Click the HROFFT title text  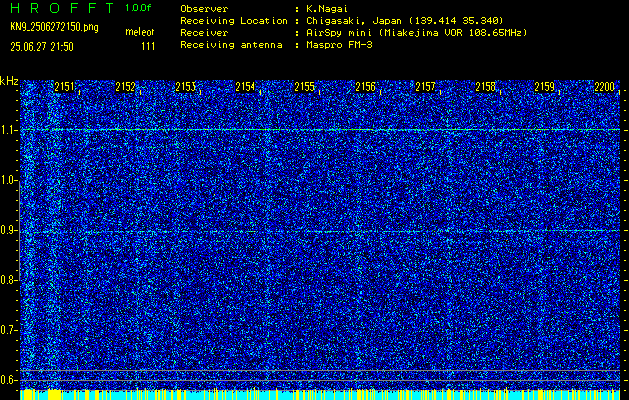[63, 8]
